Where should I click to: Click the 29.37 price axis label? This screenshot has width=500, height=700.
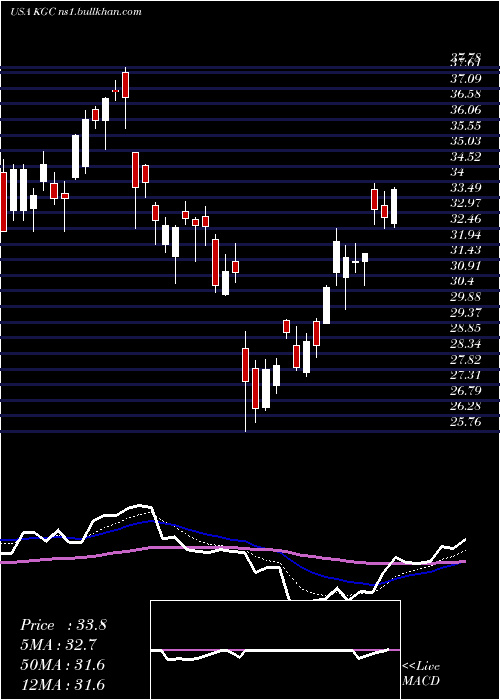[467, 313]
